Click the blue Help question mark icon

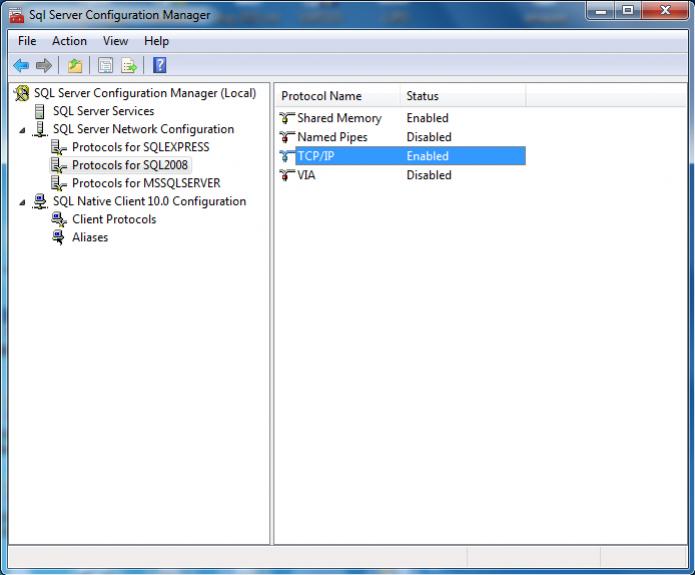[160, 66]
